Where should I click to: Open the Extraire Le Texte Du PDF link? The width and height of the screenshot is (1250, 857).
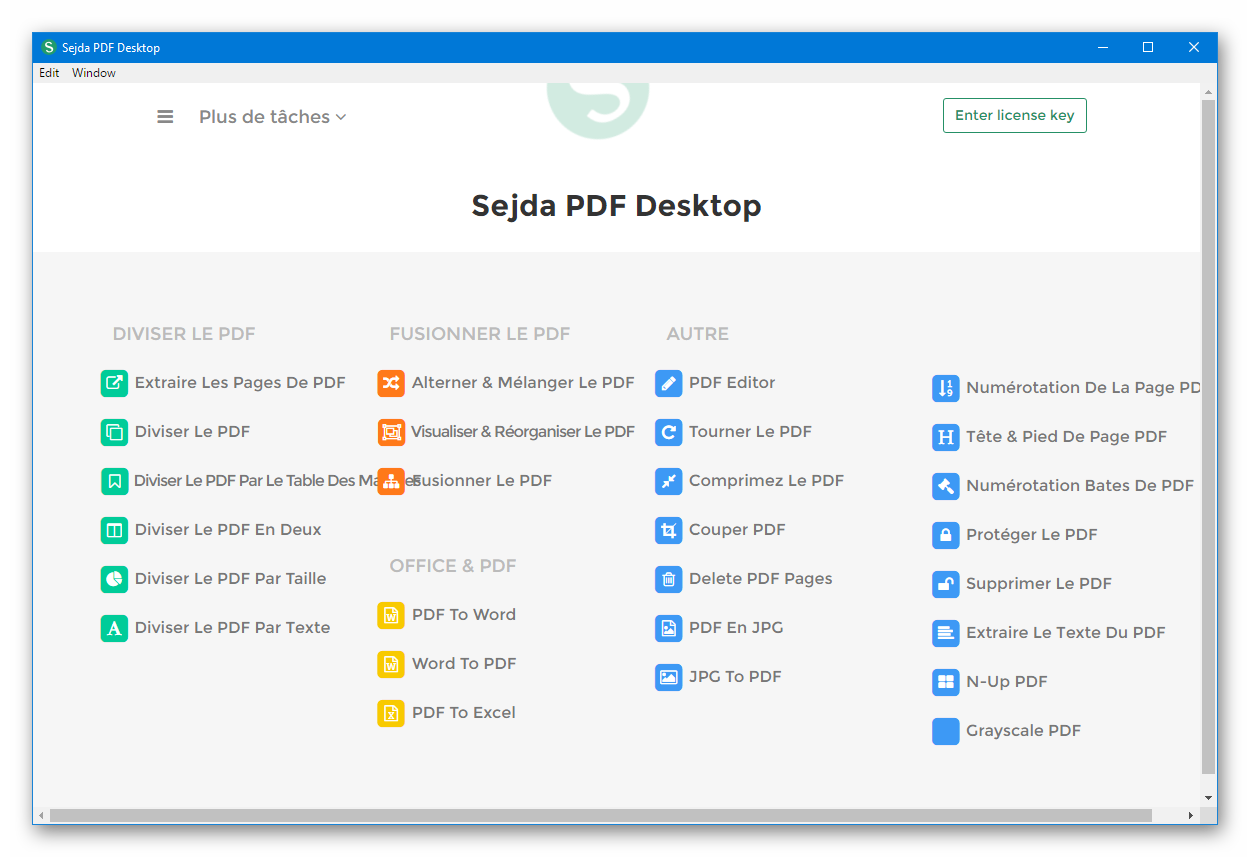[x=1065, y=633]
